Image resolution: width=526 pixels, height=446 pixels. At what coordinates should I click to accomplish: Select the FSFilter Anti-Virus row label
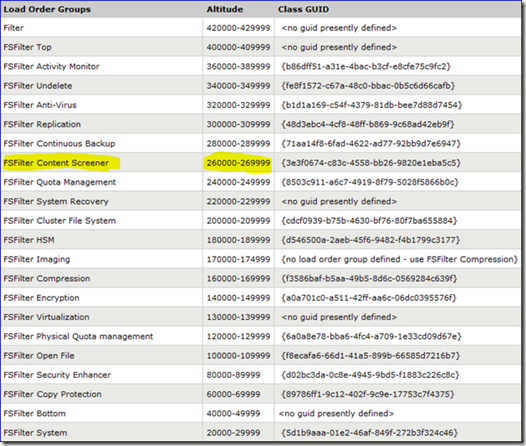click(40, 105)
